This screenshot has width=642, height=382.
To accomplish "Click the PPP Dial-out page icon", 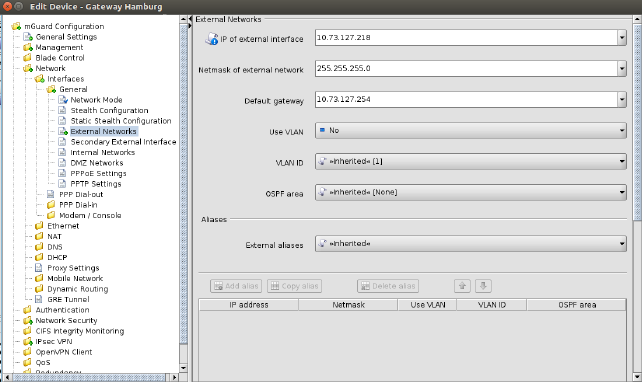I will tap(51, 194).
